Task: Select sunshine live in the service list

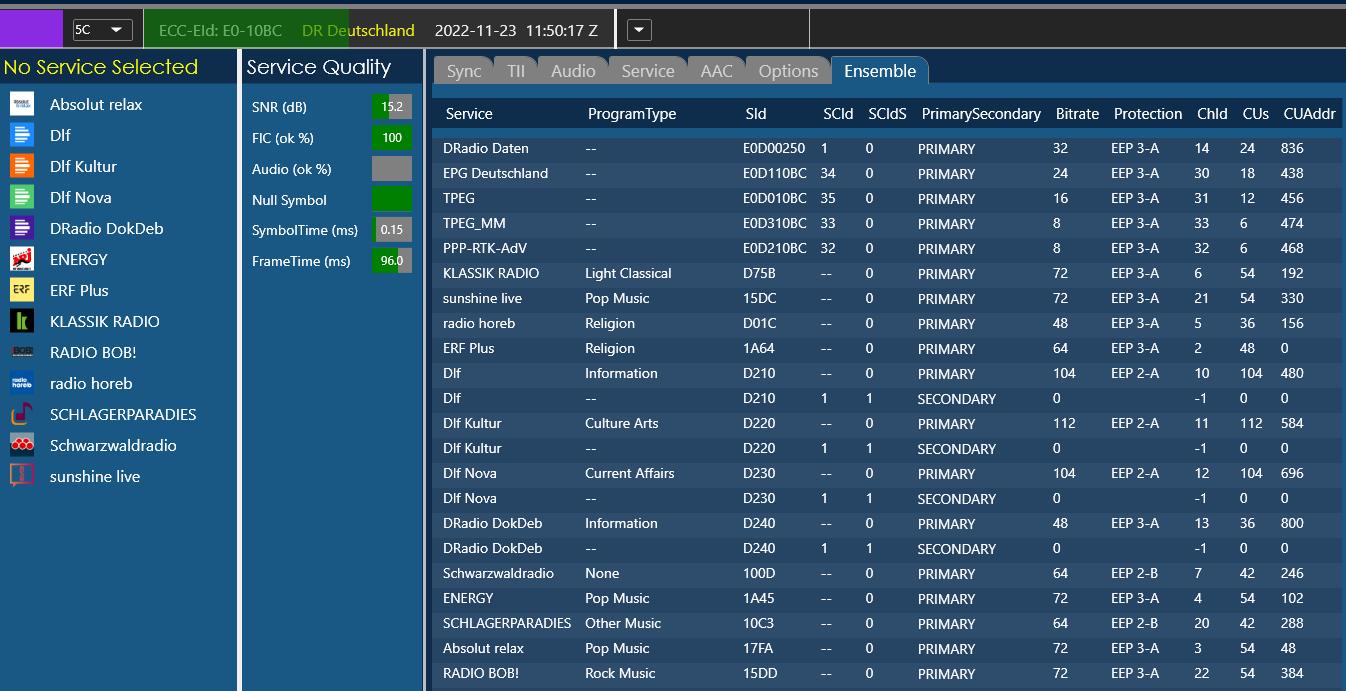Action: [x=95, y=476]
